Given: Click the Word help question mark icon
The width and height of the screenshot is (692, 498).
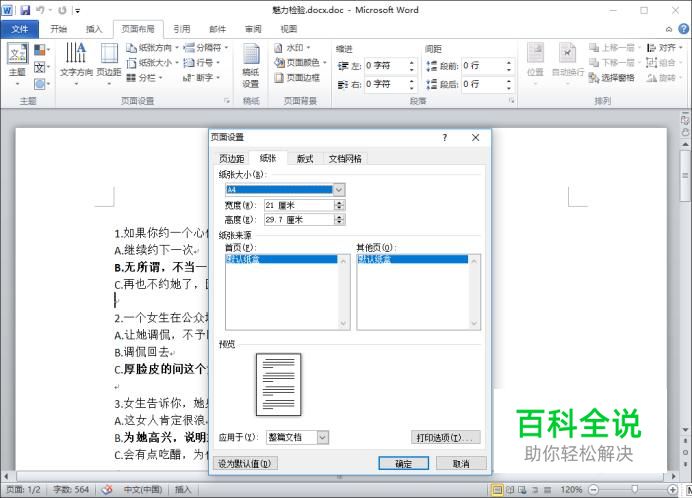Looking at the screenshot, I should [x=683, y=29].
